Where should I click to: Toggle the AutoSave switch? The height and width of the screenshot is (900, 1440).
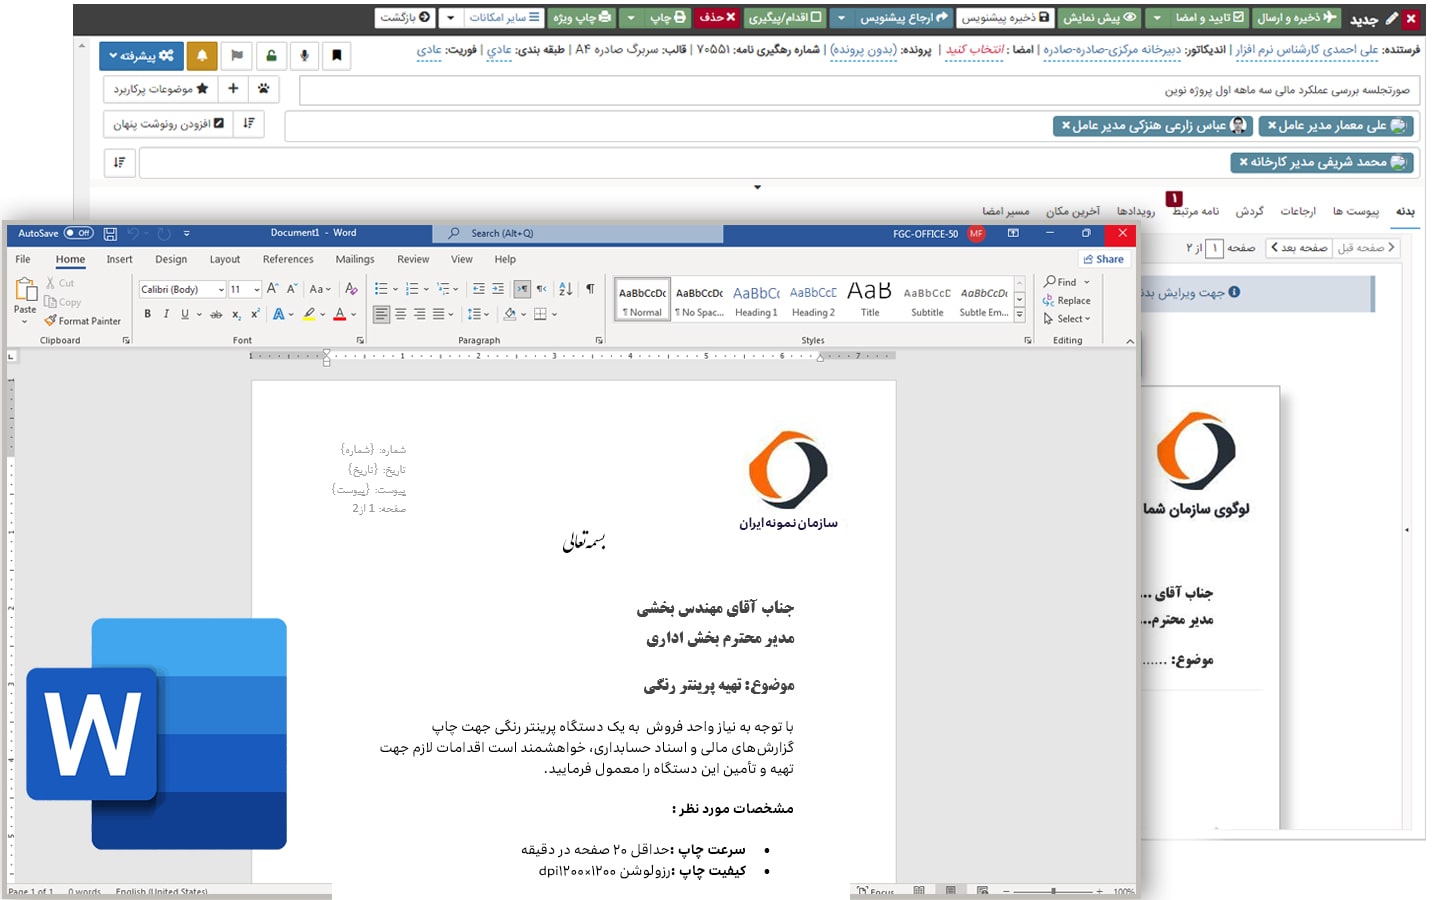click(x=78, y=233)
